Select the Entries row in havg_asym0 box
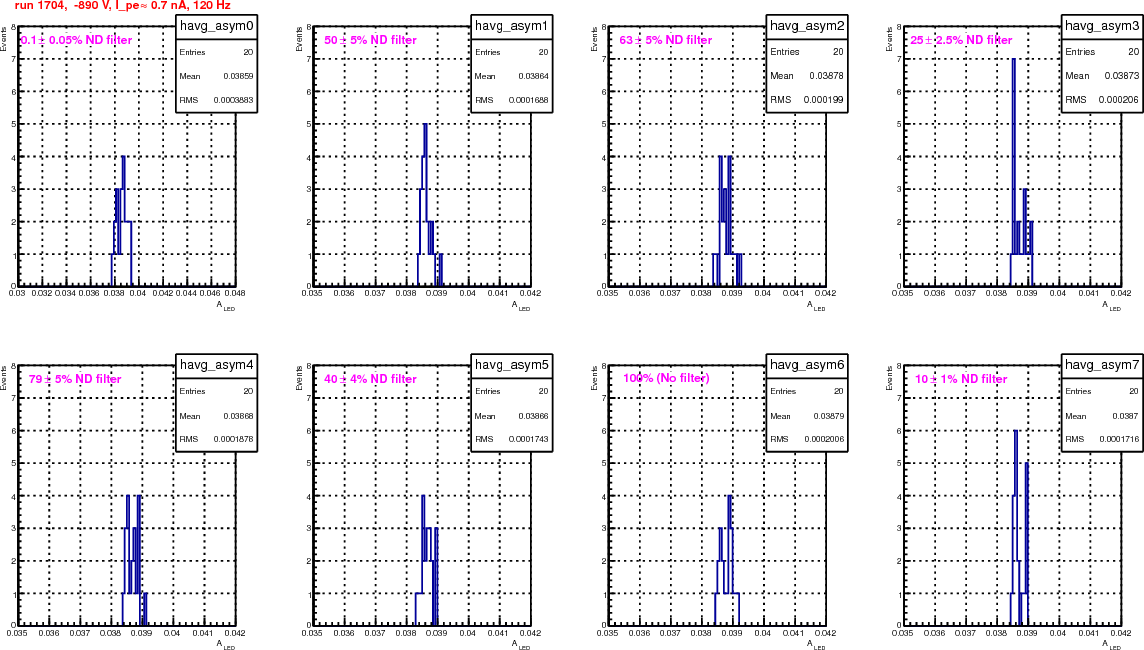Screen dimensions: 1144x650 click(217, 53)
